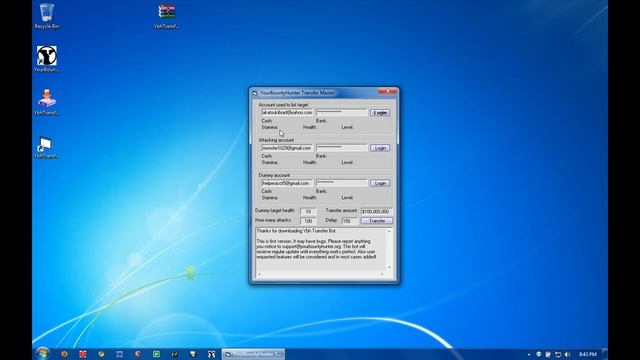Click the Transfer Master title bar icon
The height and width of the screenshot is (360, 640).
coord(255,93)
